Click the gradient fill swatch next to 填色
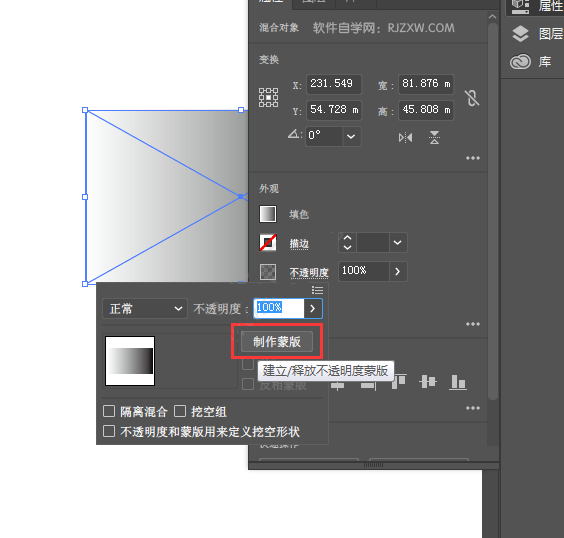Viewport: 564px width, 538px height. click(x=268, y=214)
